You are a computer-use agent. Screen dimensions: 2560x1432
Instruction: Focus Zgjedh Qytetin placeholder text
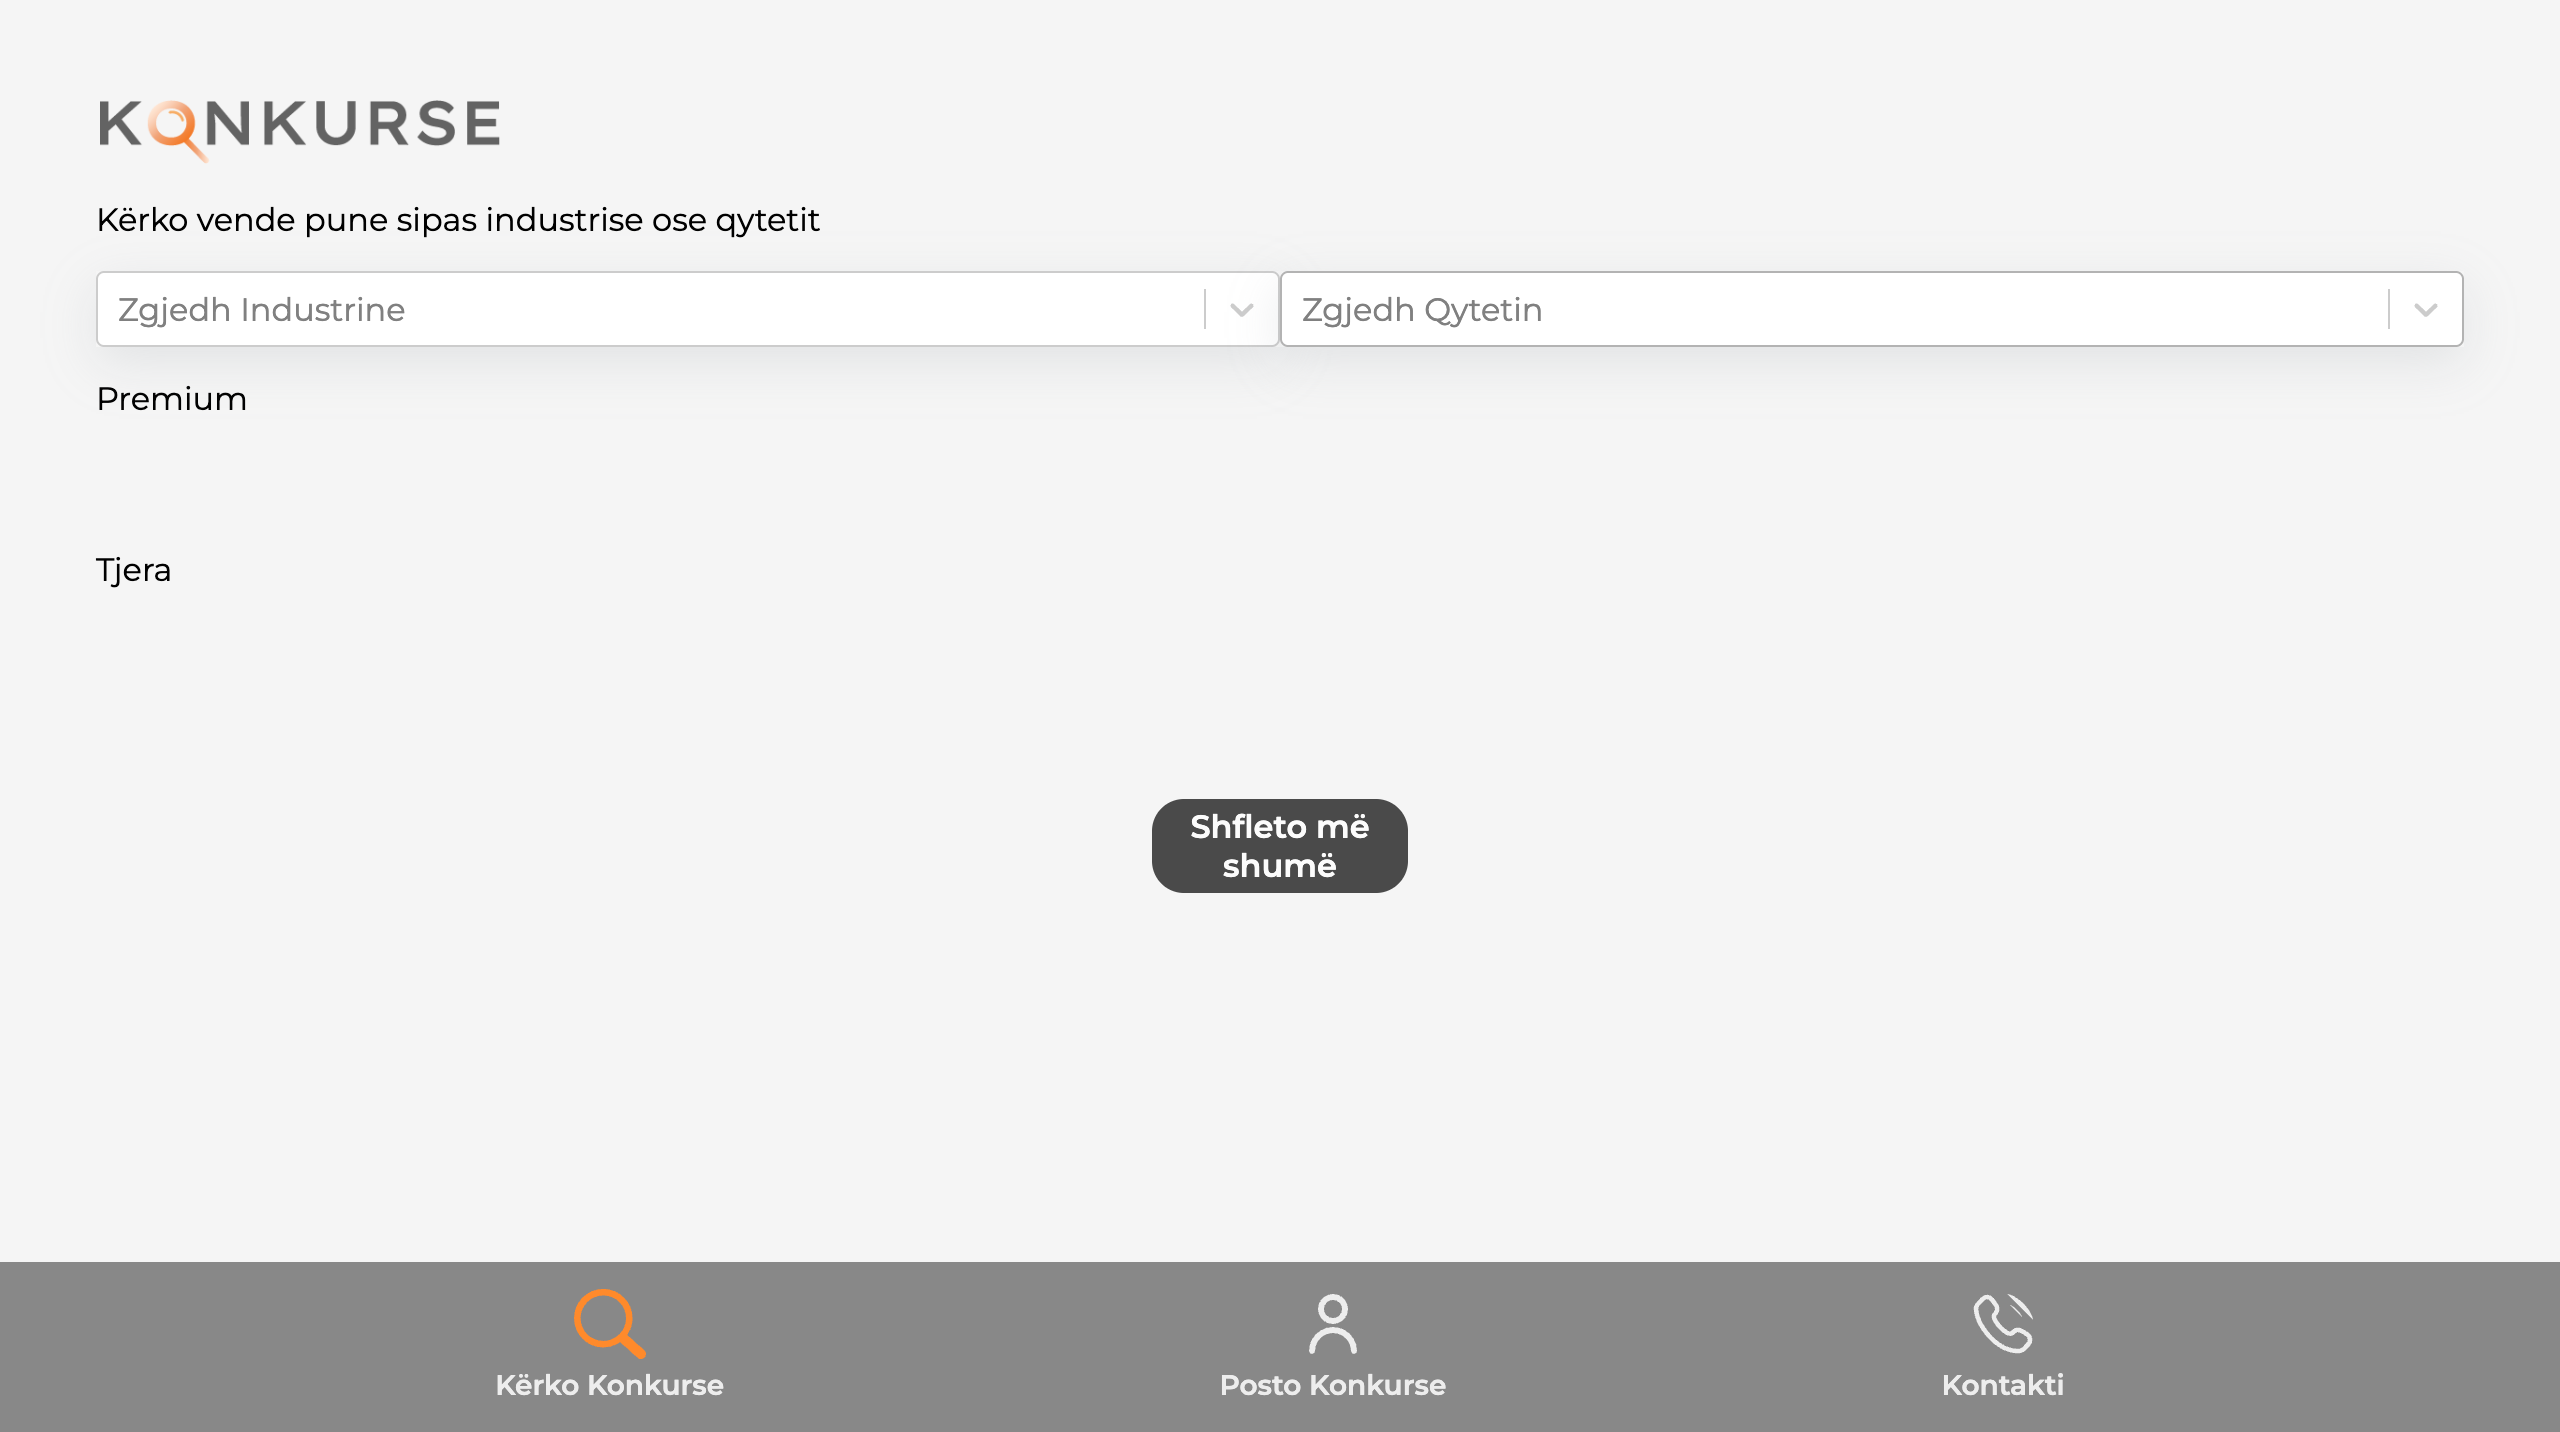1421,310
